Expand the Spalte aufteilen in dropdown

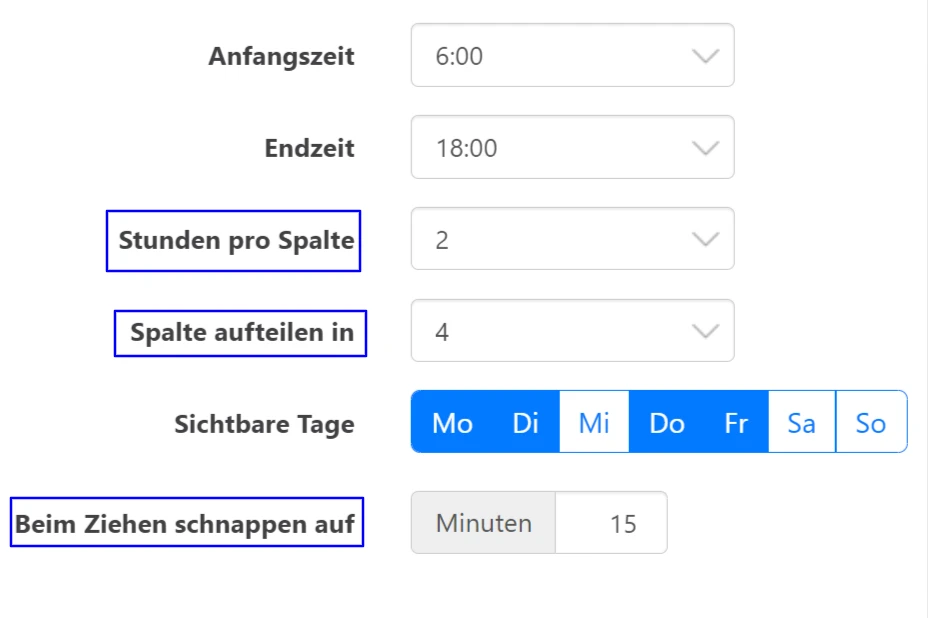click(x=572, y=332)
